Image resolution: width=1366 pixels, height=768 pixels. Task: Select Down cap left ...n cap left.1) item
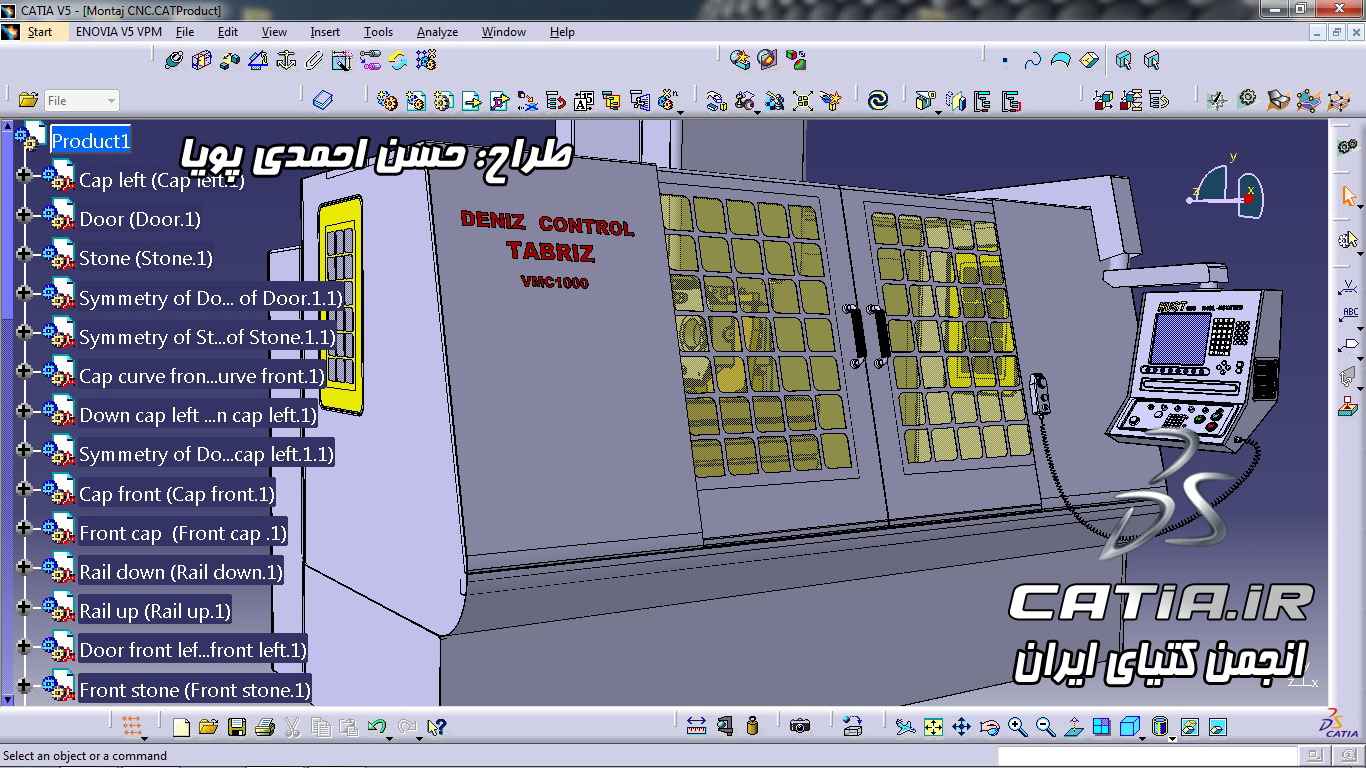(198, 415)
